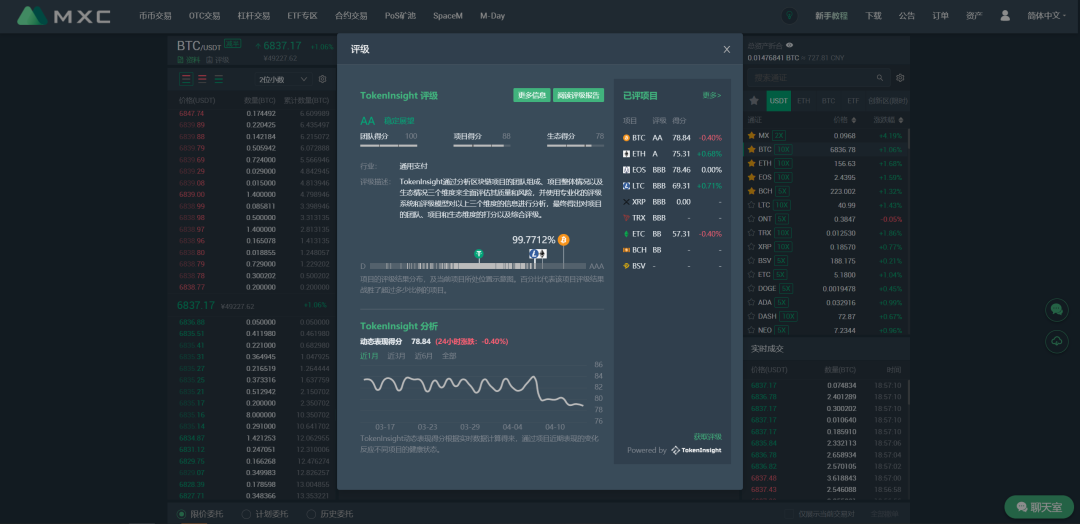
Task: Switch to the USDT market tab
Action: (778, 101)
